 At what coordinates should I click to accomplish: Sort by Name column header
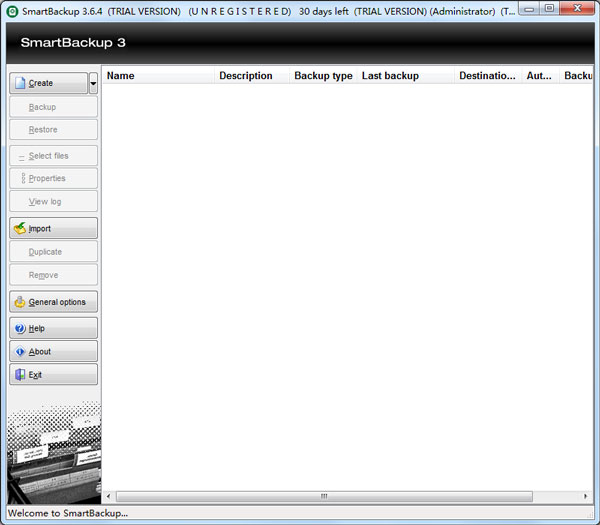[x=158, y=76]
